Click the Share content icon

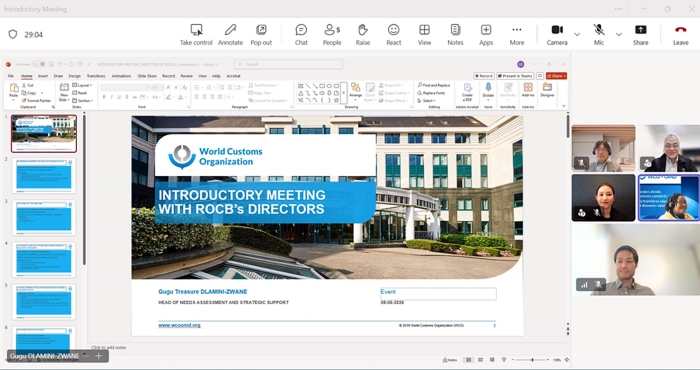pyautogui.click(x=640, y=30)
